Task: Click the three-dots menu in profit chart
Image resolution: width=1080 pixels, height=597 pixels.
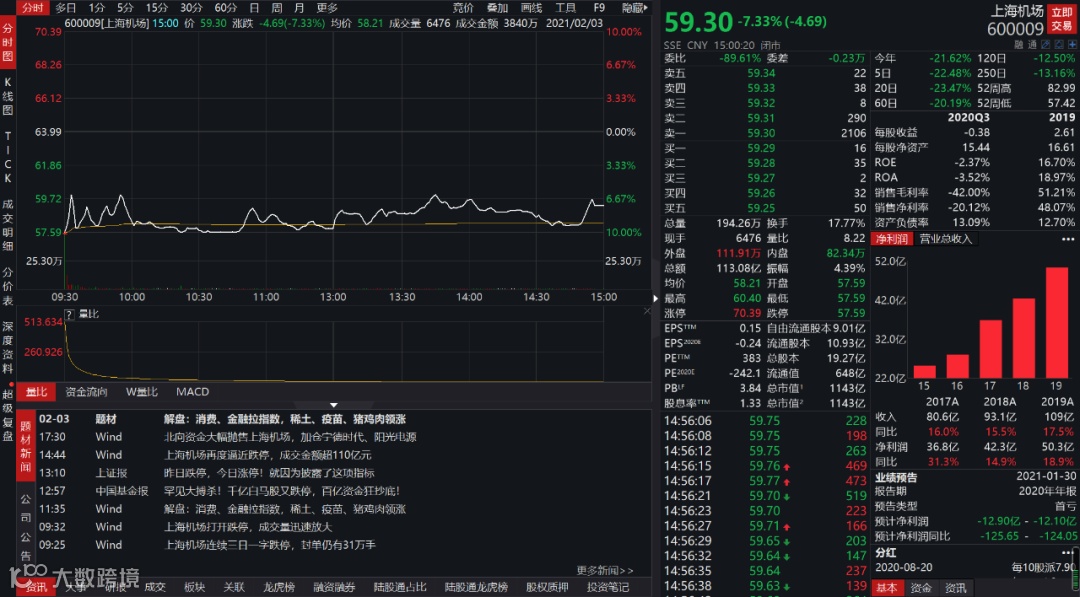Action: [1068, 239]
